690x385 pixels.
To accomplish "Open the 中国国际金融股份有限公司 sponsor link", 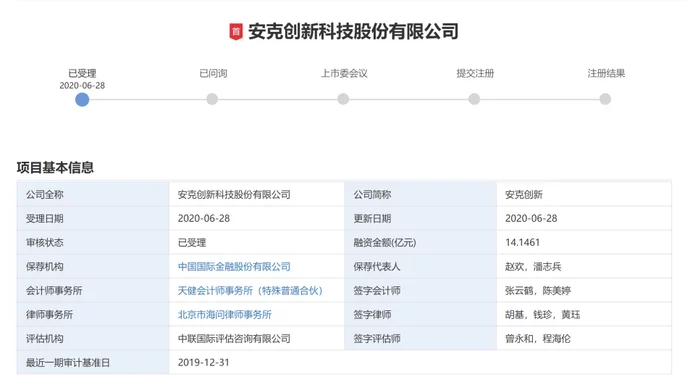I will [x=234, y=267].
